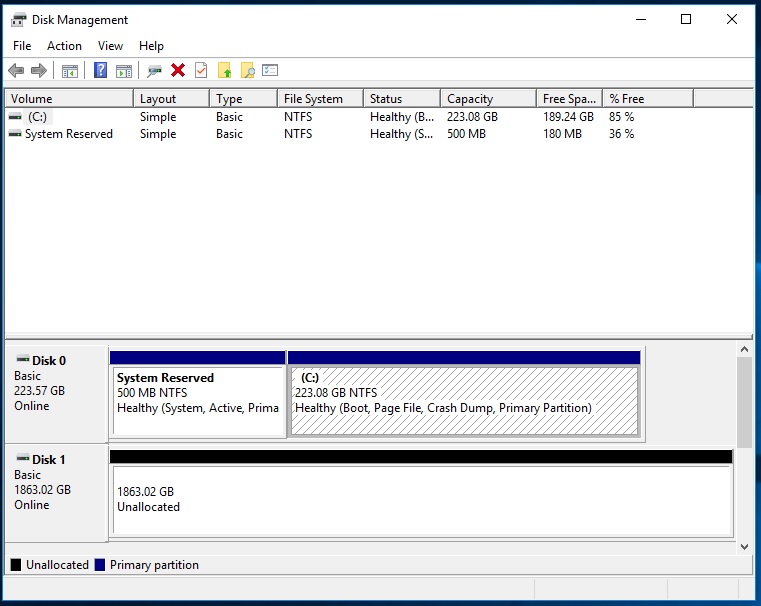Sort by the Layout column header
The image size is (761, 606).
(x=171, y=98)
